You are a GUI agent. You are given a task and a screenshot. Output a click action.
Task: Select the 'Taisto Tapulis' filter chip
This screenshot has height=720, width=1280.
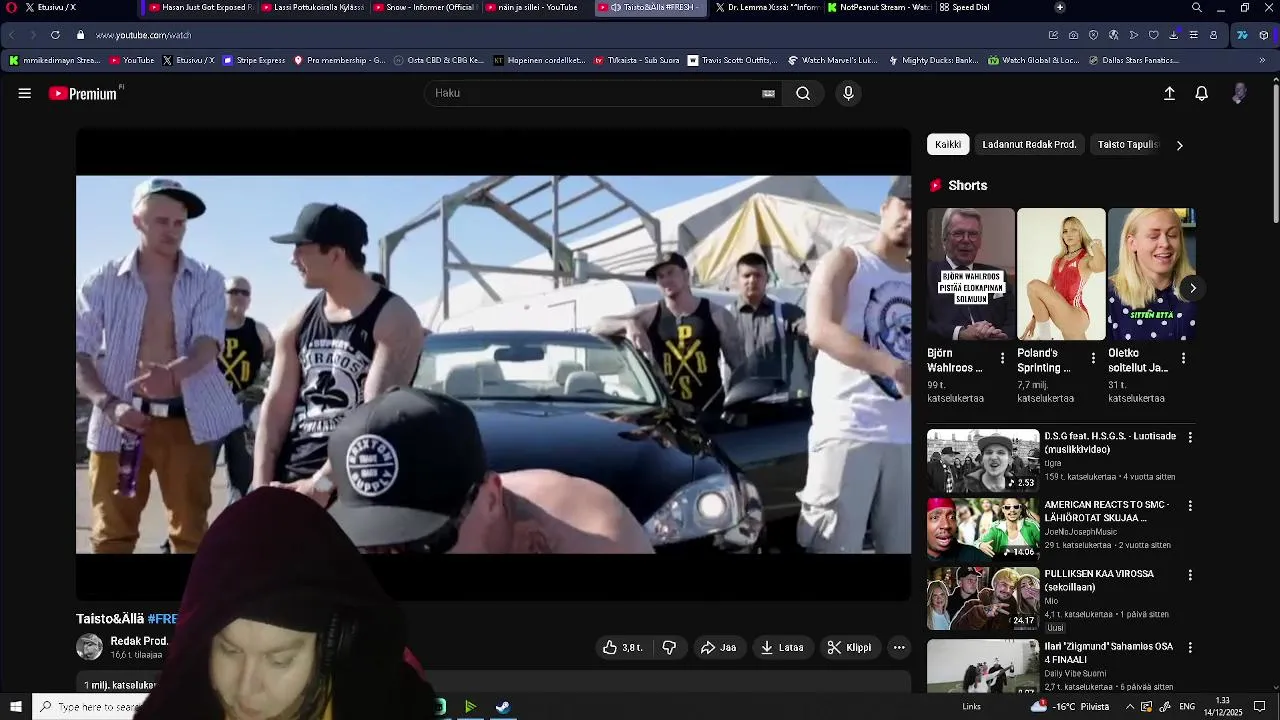[1127, 145]
